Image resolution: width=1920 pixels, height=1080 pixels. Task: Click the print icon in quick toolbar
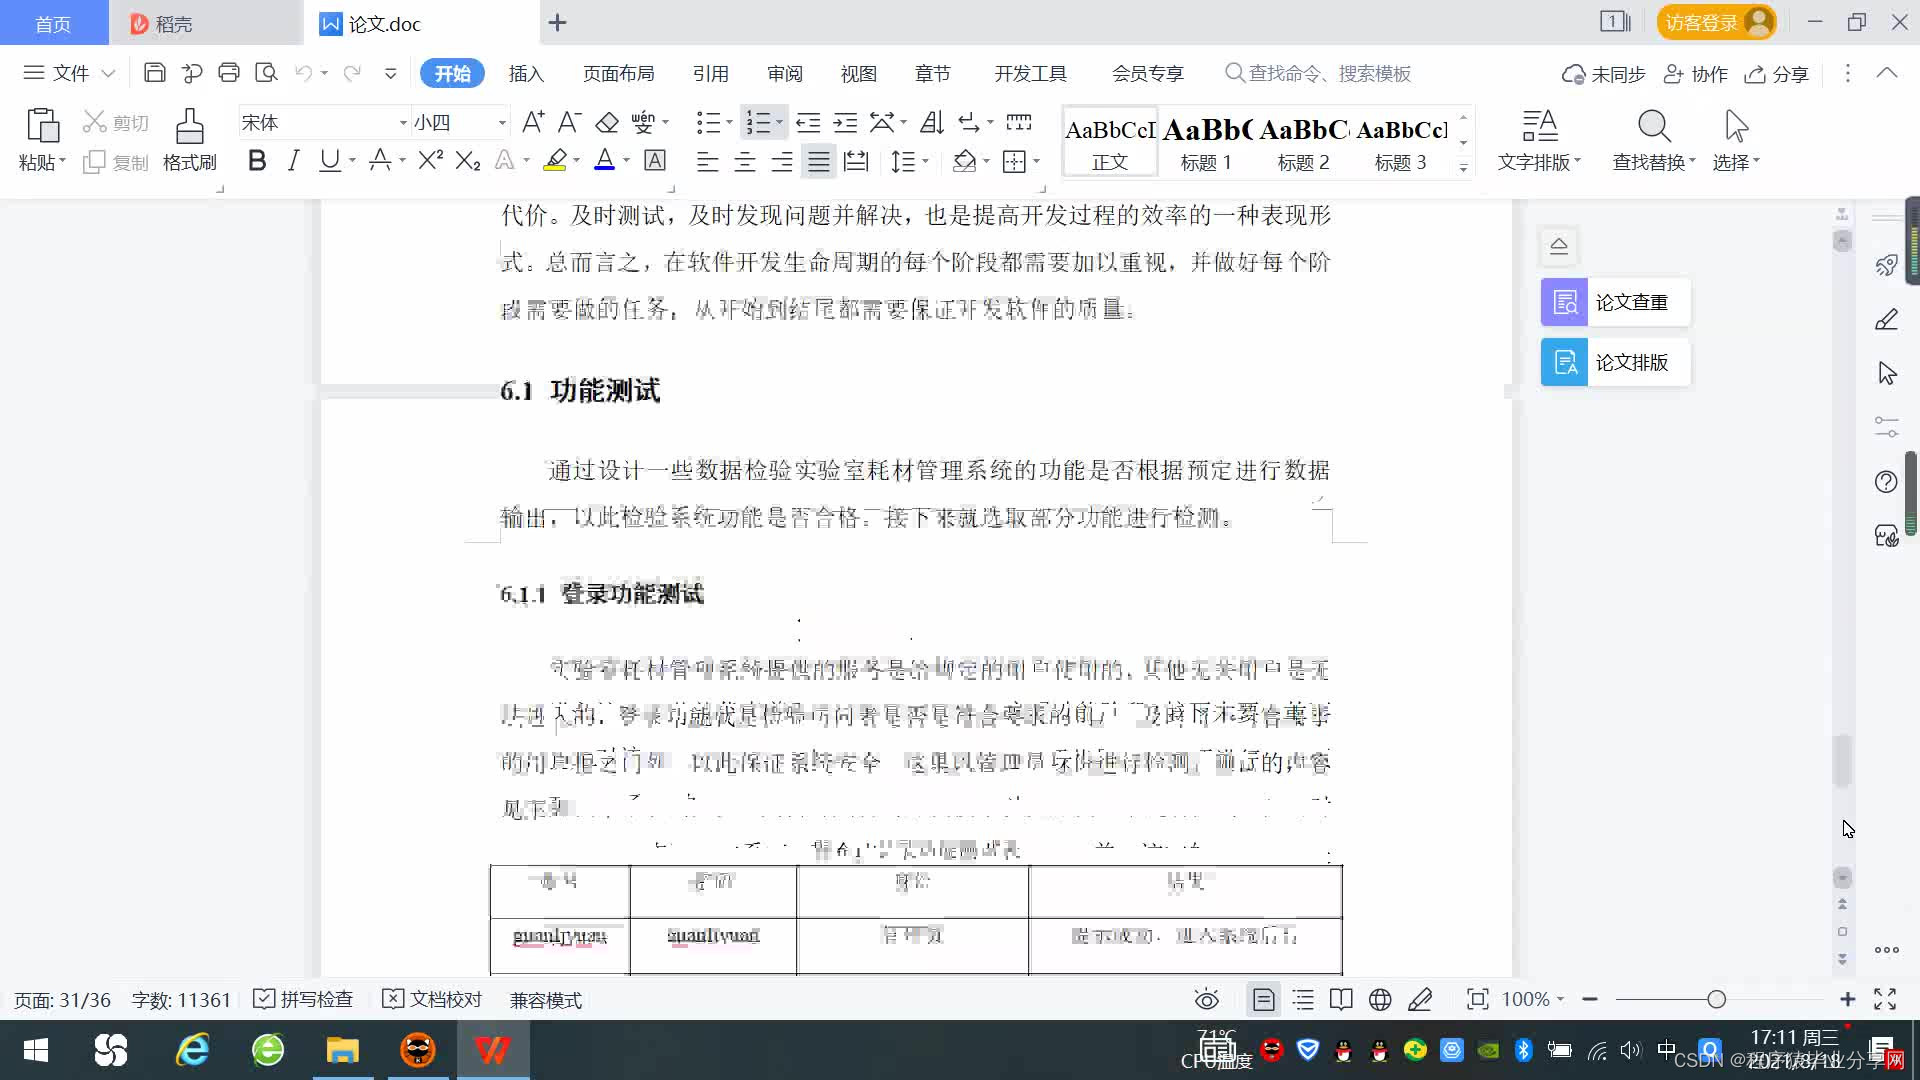point(229,73)
